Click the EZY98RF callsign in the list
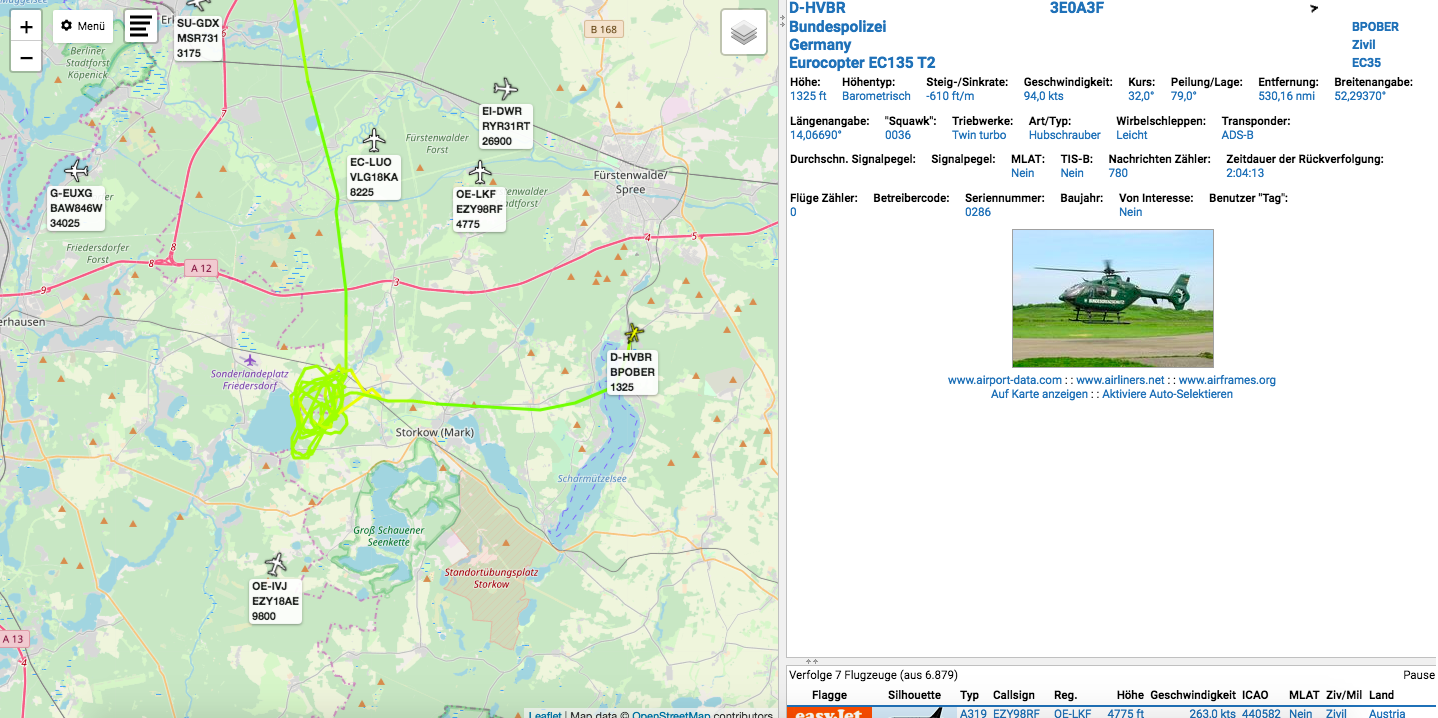Image resolution: width=1438 pixels, height=718 pixels. (x=1015, y=713)
